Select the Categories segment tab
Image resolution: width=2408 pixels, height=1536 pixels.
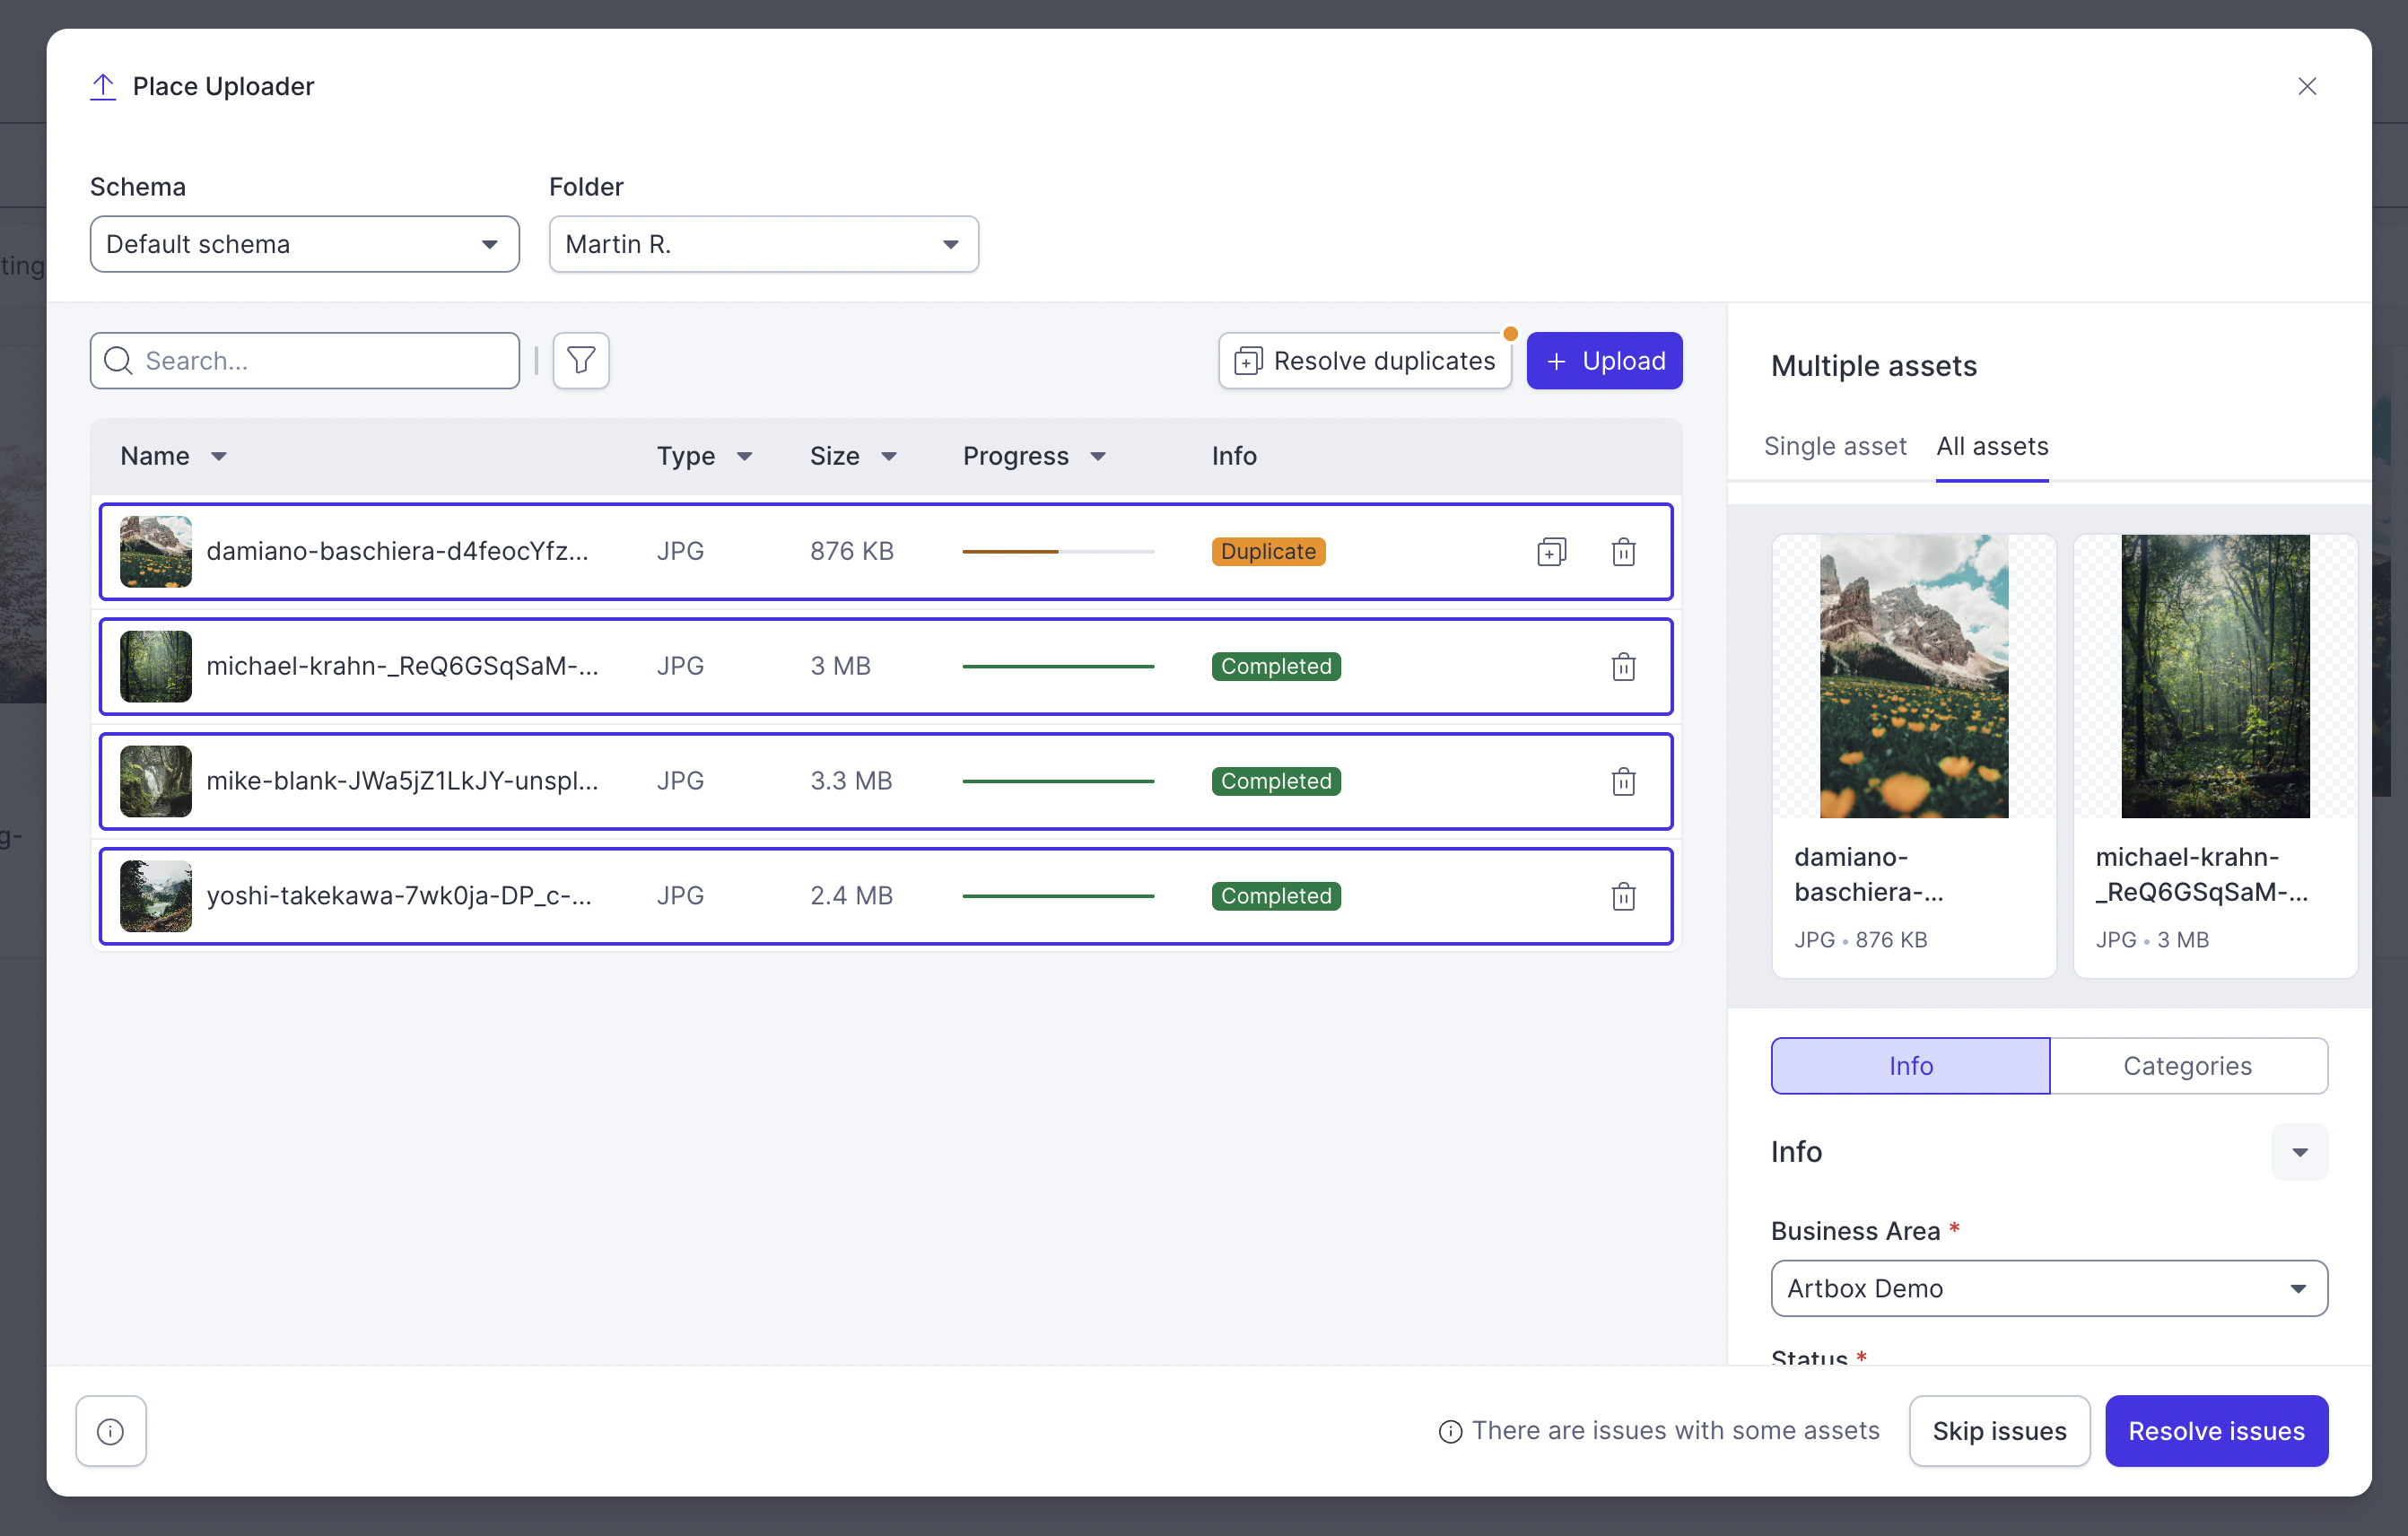pyautogui.click(x=2188, y=1066)
